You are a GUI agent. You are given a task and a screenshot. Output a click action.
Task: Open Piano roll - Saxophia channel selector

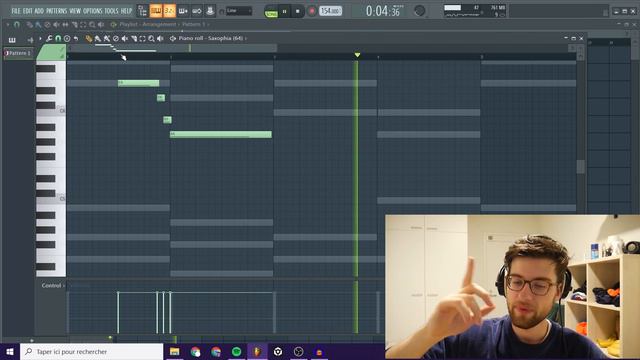tap(211, 38)
